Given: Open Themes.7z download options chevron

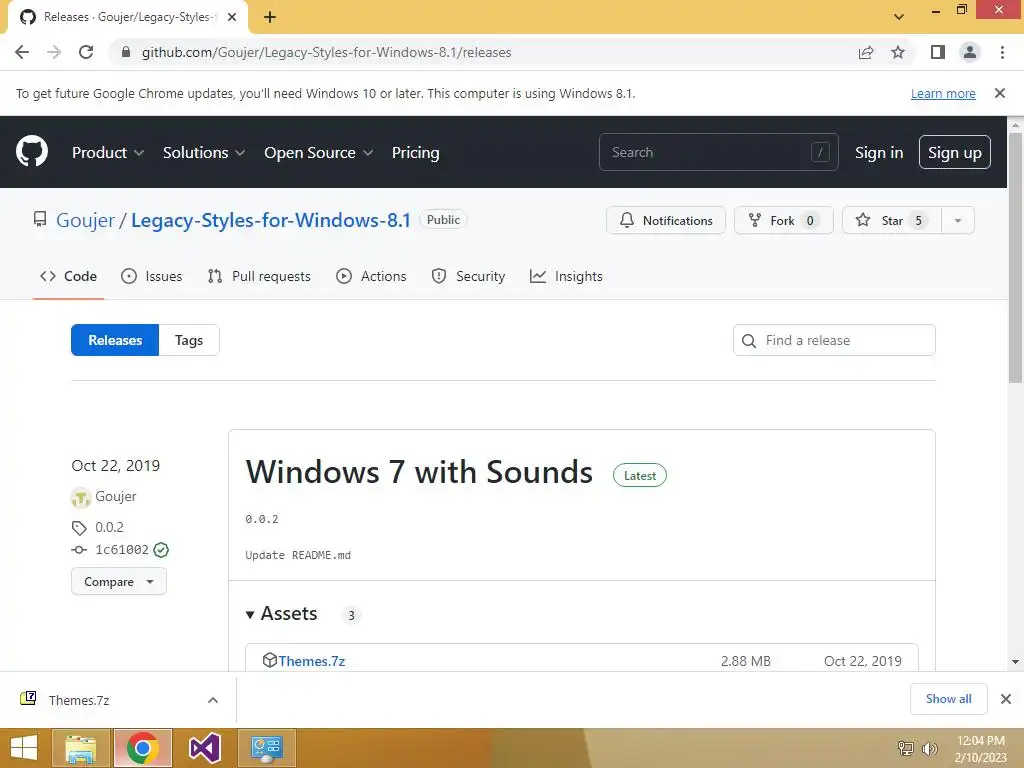Looking at the screenshot, I should pos(213,700).
